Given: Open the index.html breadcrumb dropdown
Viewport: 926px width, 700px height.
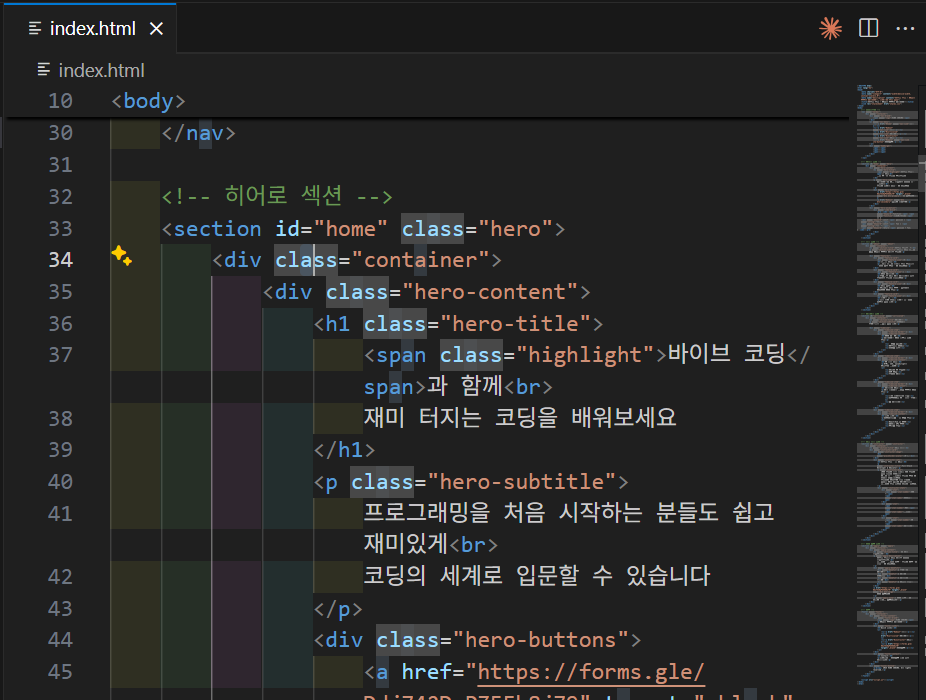Looking at the screenshot, I should [x=101, y=70].
